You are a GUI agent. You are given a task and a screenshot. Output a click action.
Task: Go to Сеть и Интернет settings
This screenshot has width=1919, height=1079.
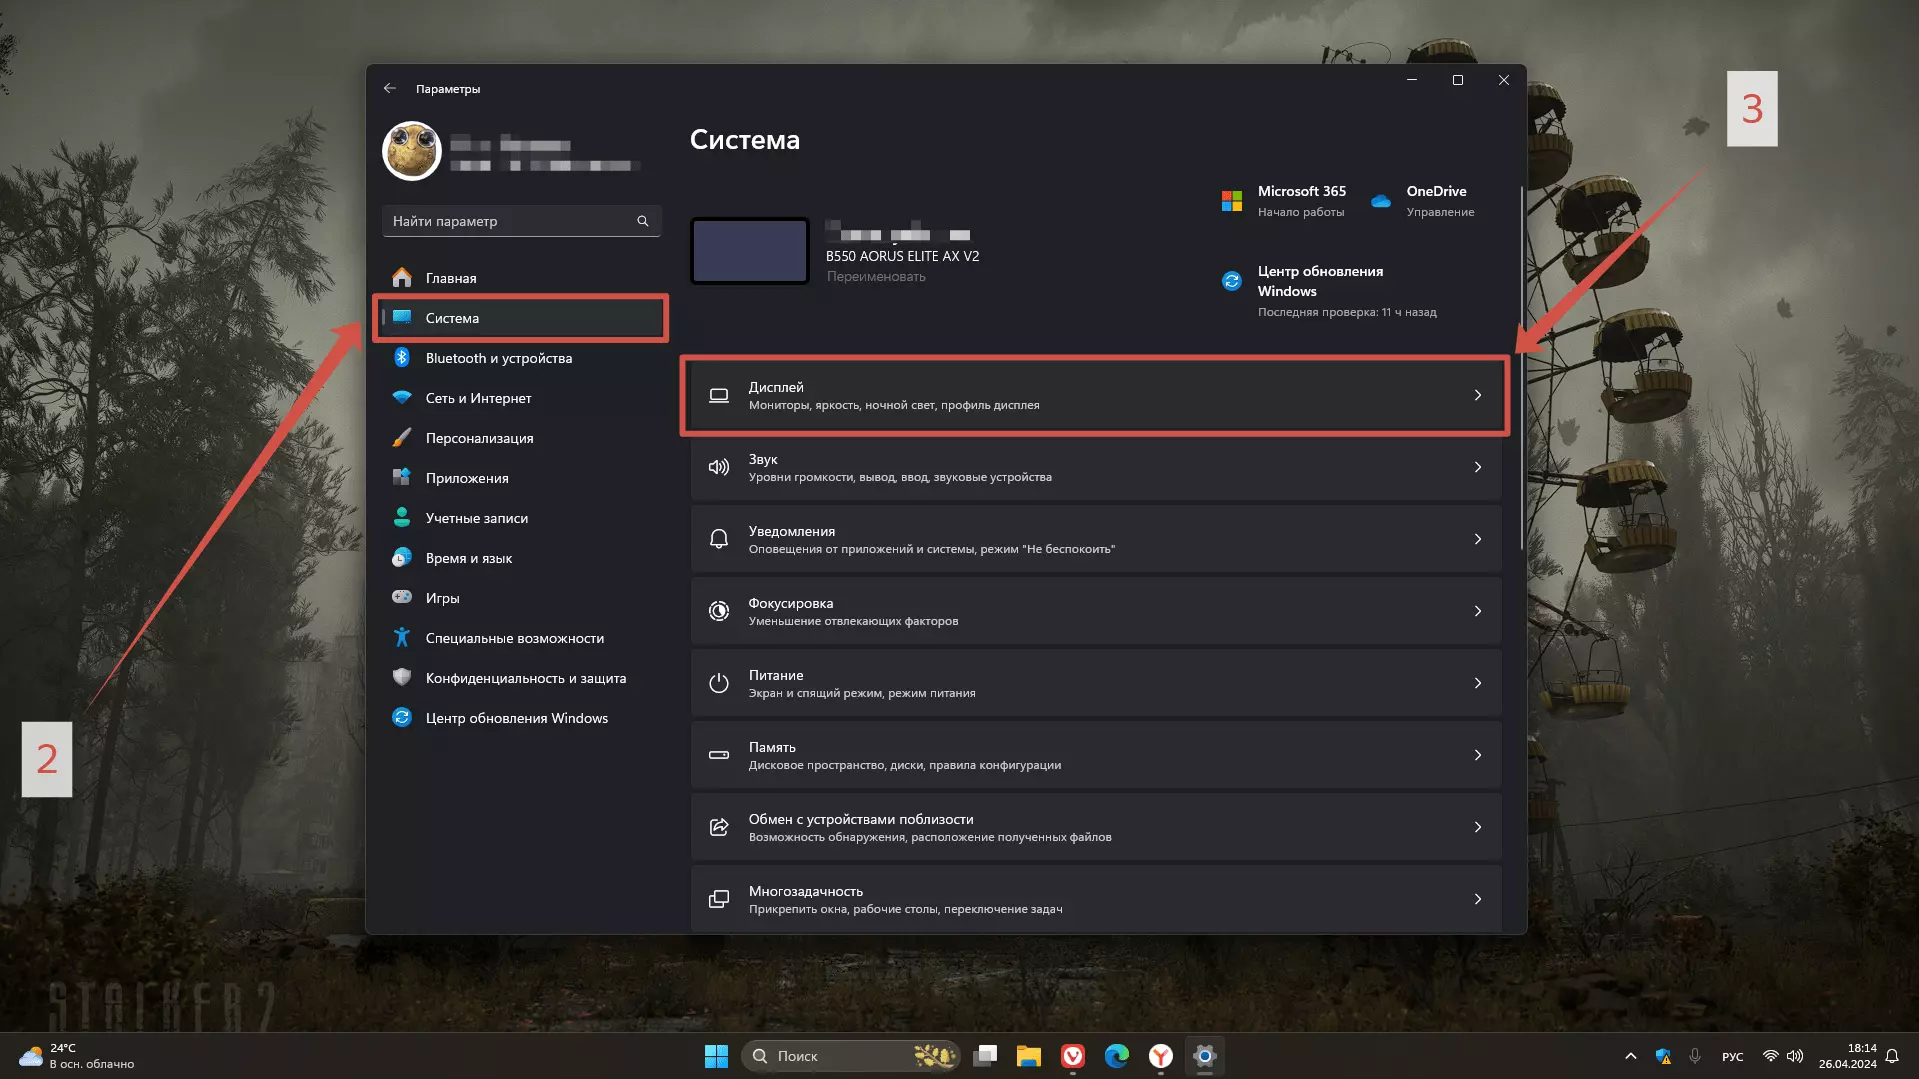[521, 398]
